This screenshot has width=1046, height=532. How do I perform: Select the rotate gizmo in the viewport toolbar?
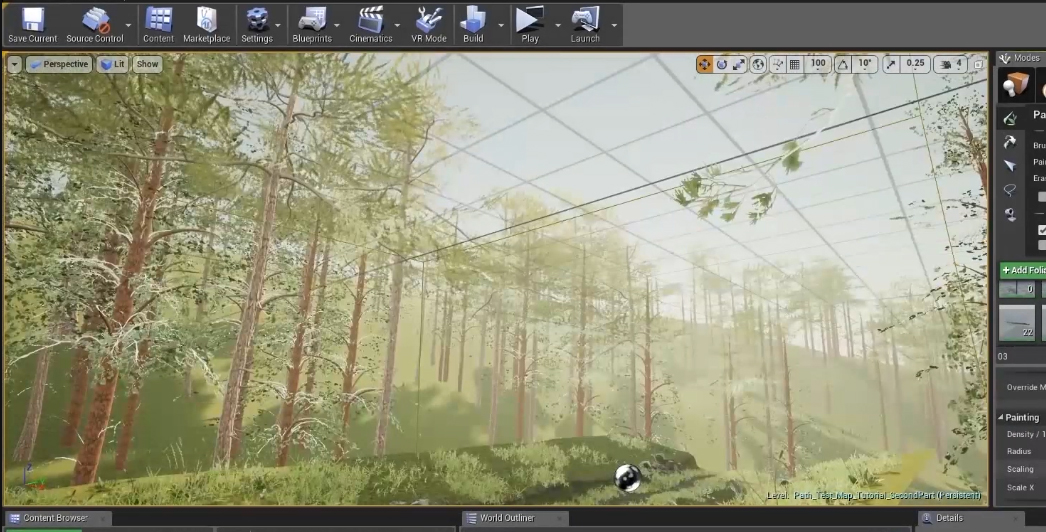pyautogui.click(x=721, y=64)
